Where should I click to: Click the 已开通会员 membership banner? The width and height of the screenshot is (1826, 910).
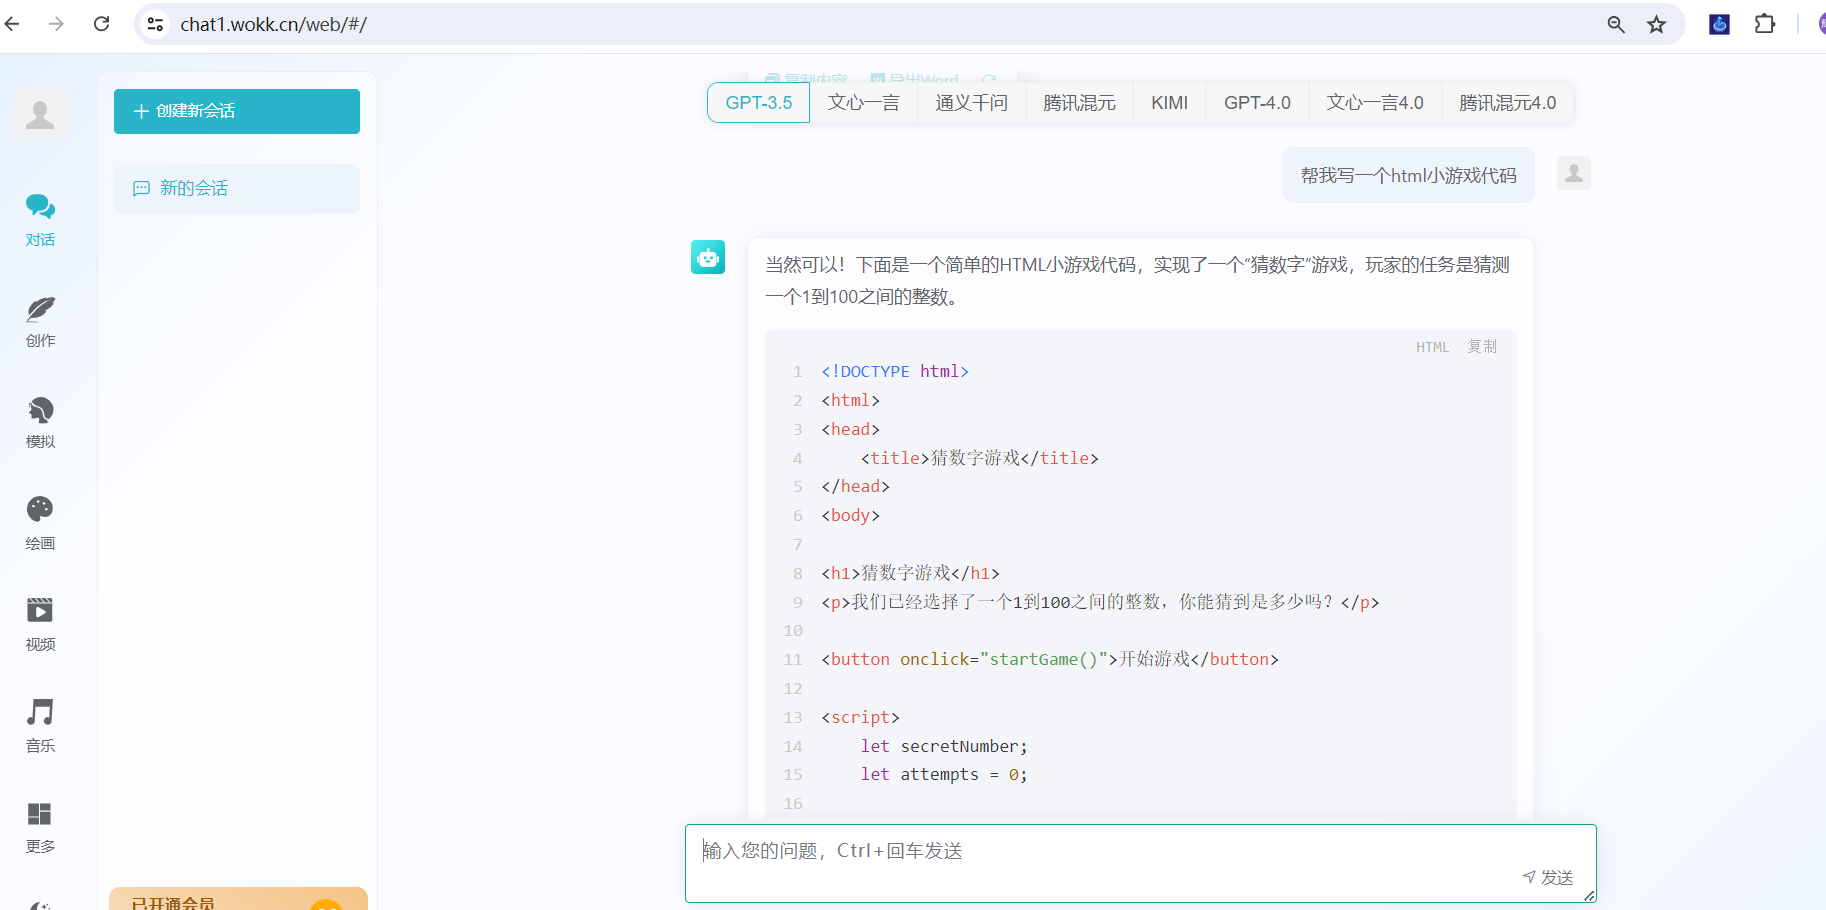pyautogui.click(x=236, y=898)
